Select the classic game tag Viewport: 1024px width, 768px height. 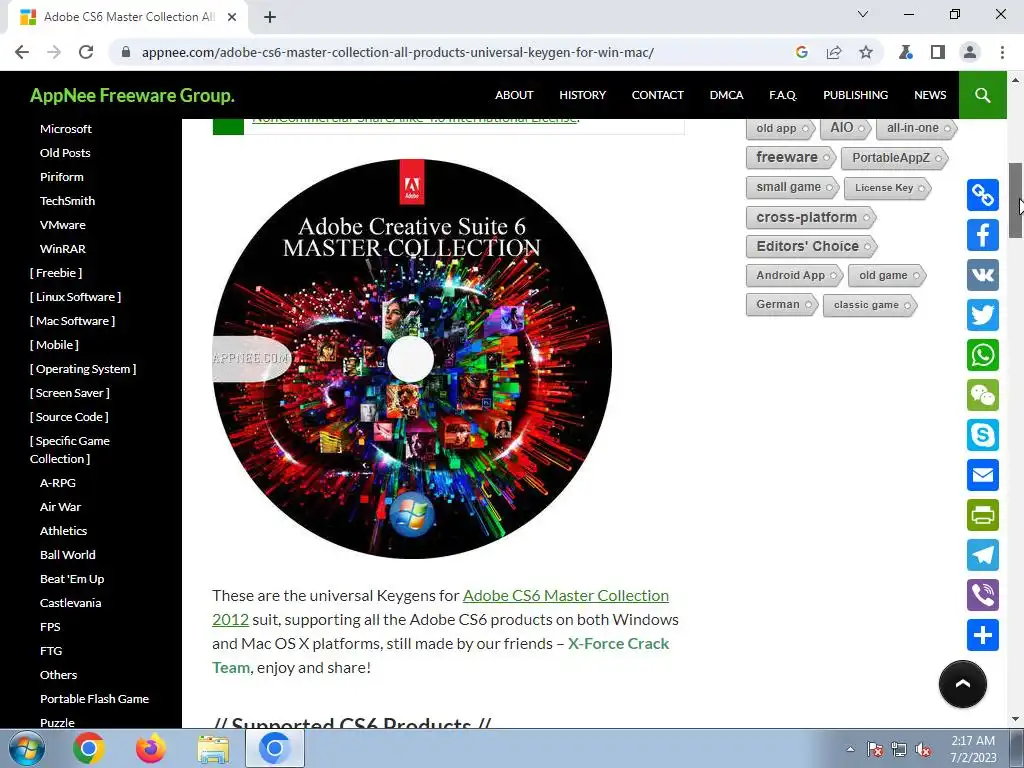[870, 305]
